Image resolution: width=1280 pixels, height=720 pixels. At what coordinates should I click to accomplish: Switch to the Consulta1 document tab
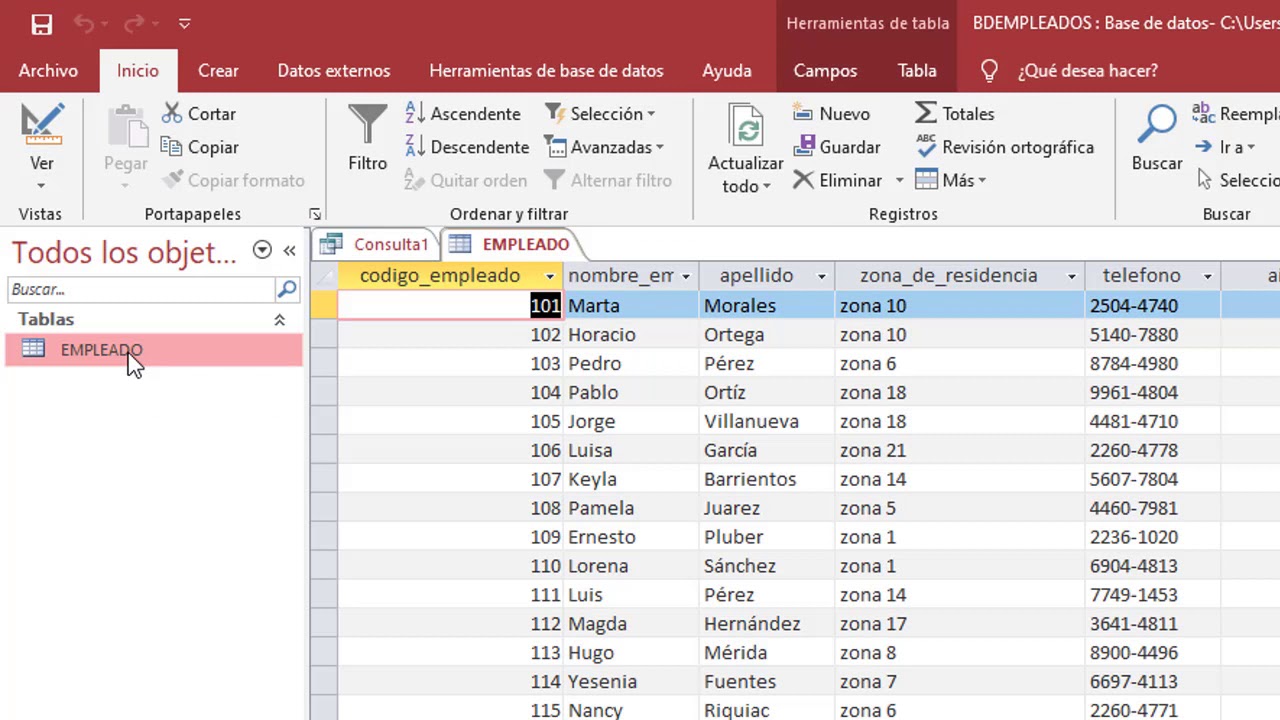[376, 244]
